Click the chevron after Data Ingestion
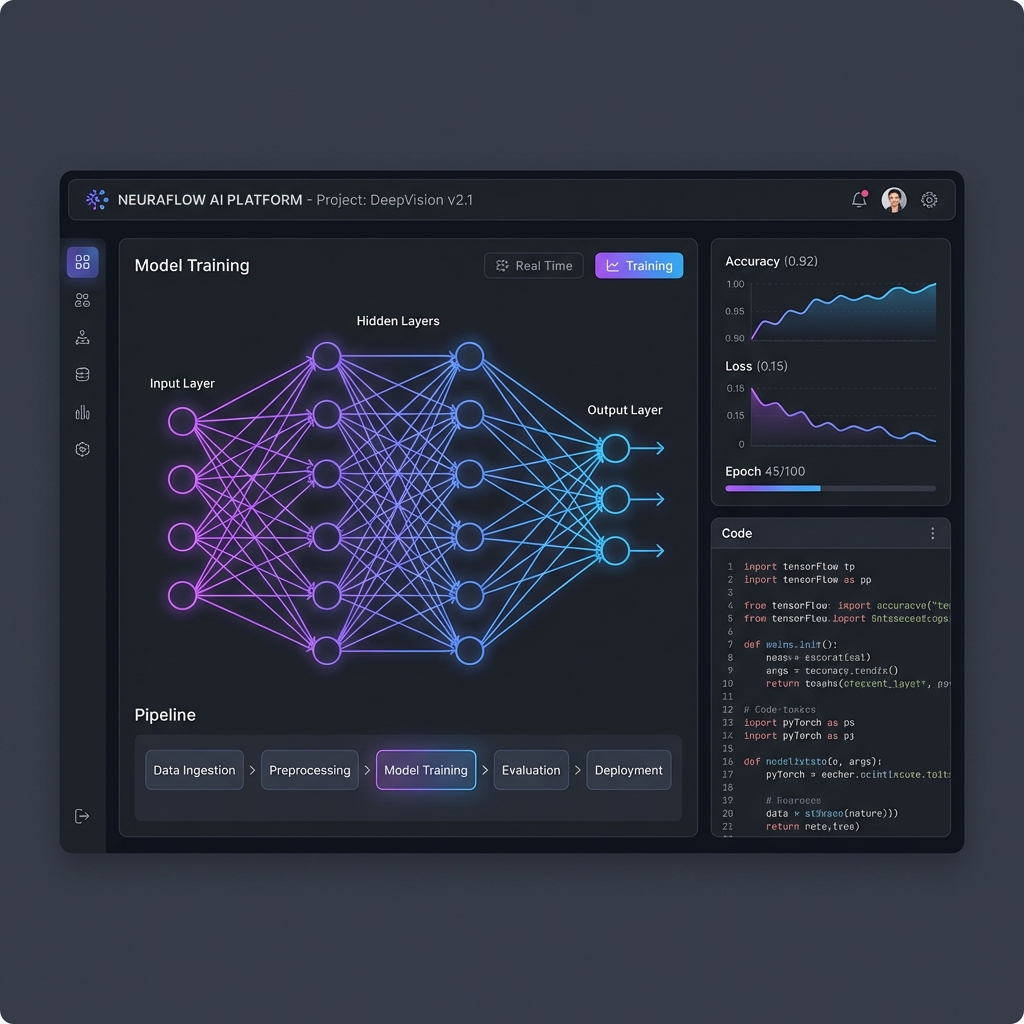This screenshot has width=1024, height=1024. point(252,771)
